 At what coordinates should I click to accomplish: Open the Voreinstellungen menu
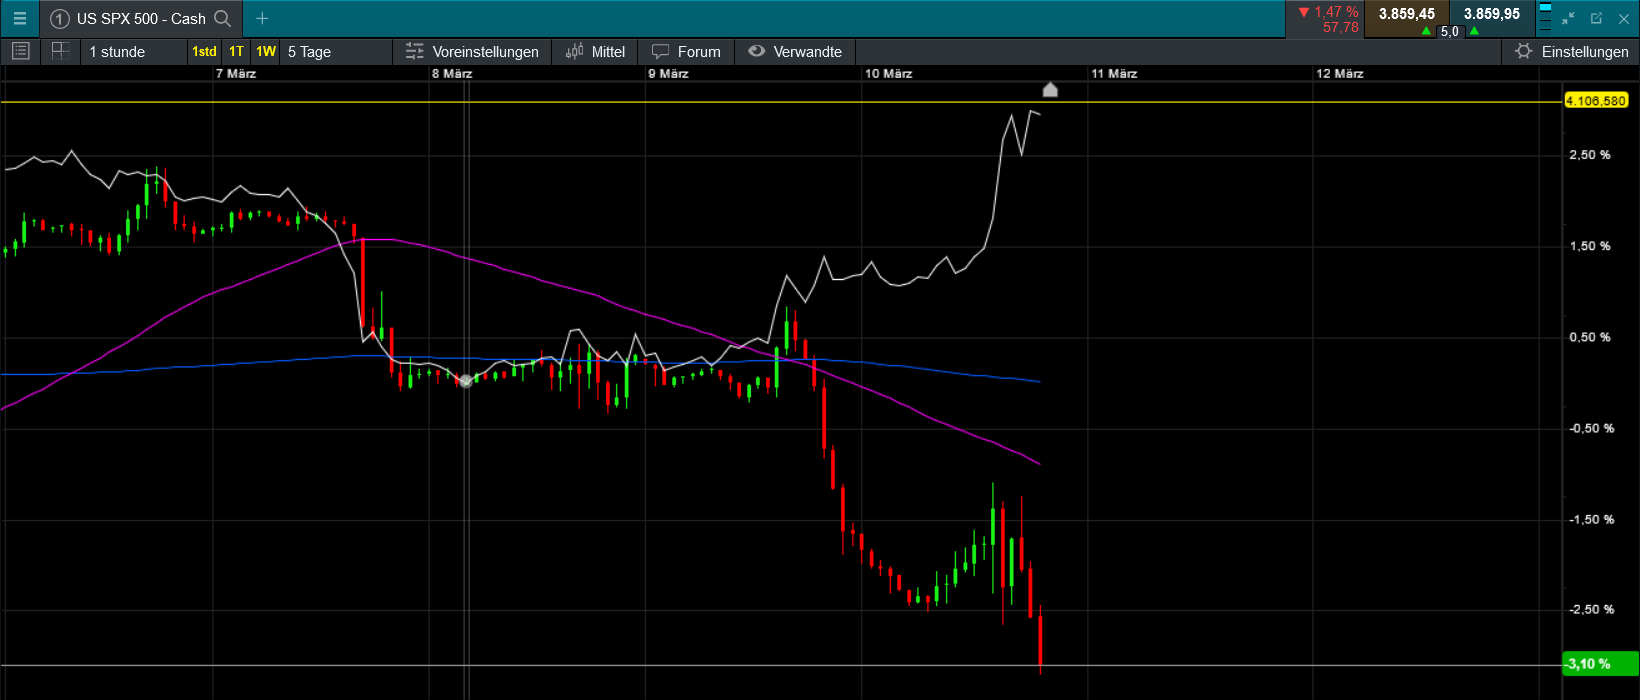click(472, 51)
